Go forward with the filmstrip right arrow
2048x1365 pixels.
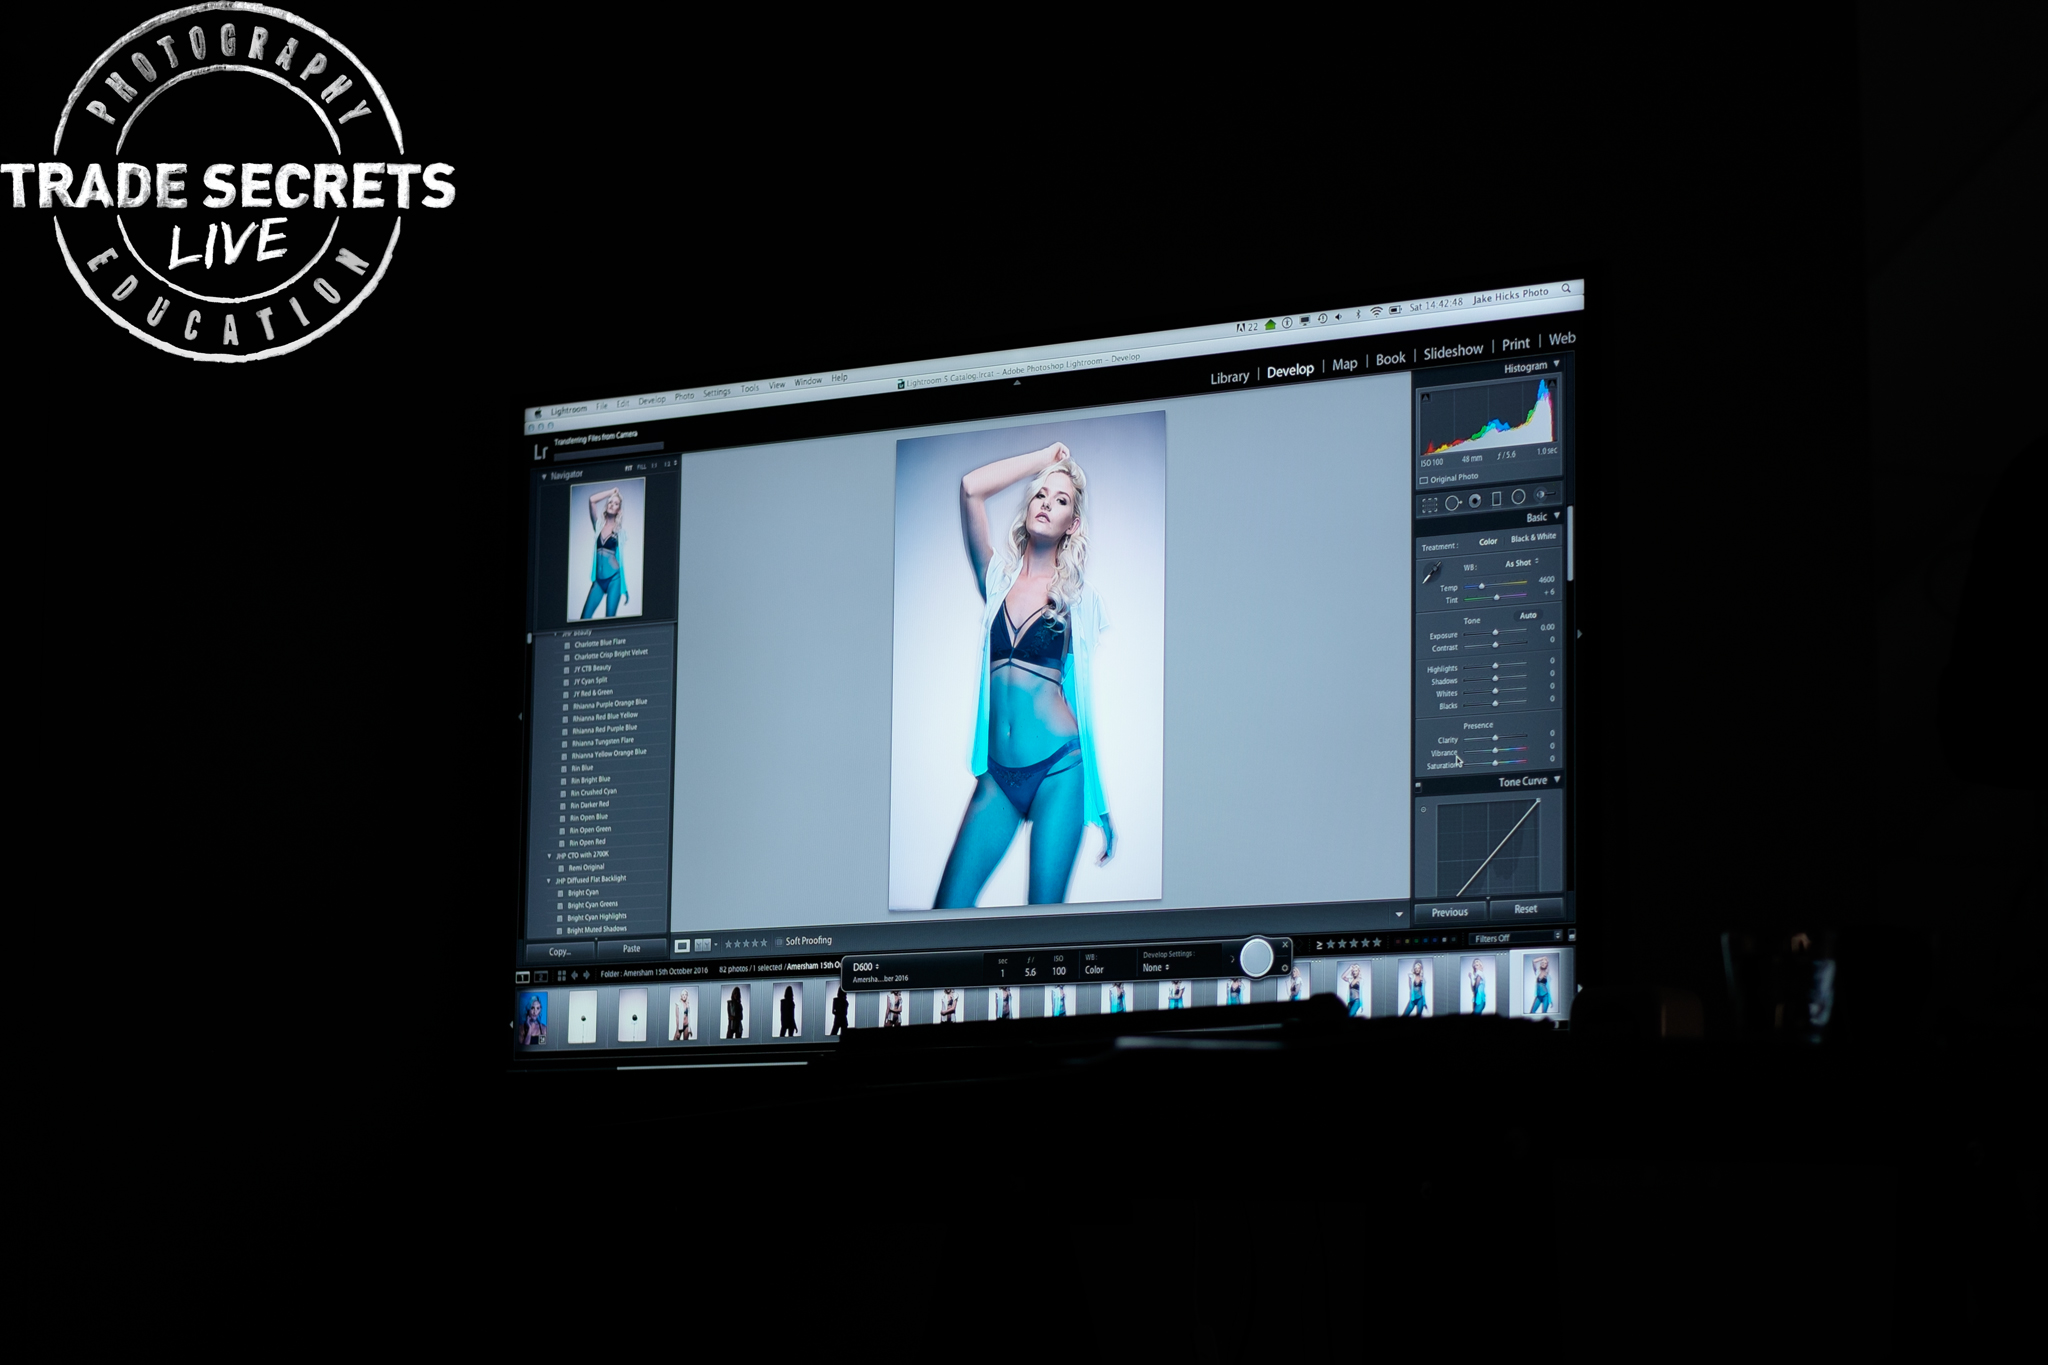click(586, 975)
